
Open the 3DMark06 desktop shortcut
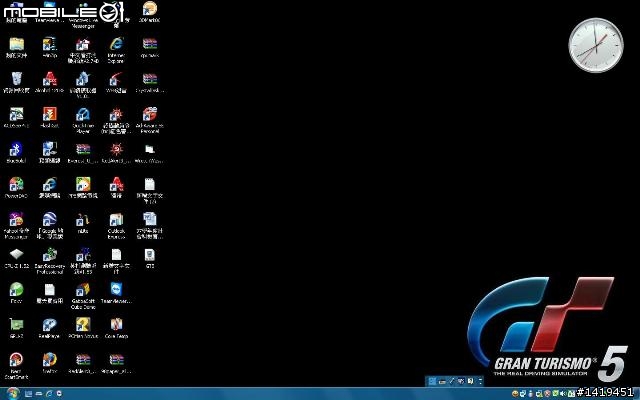coord(150,11)
